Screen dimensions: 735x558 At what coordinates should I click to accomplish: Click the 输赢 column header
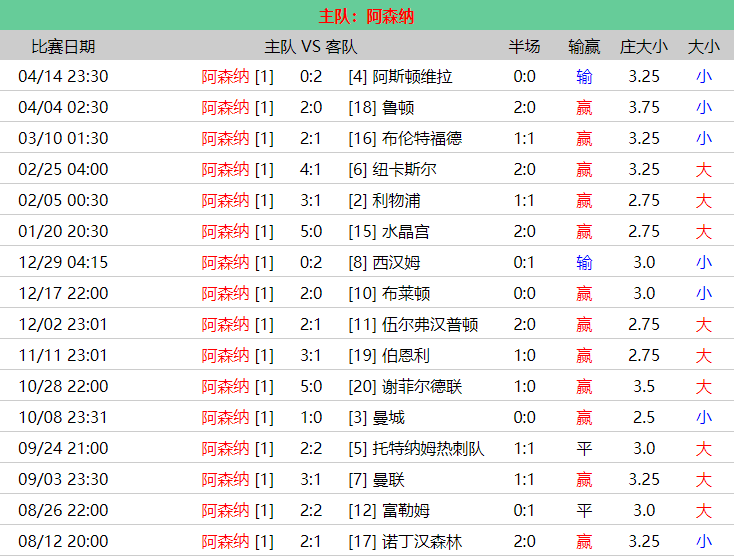[x=584, y=46]
